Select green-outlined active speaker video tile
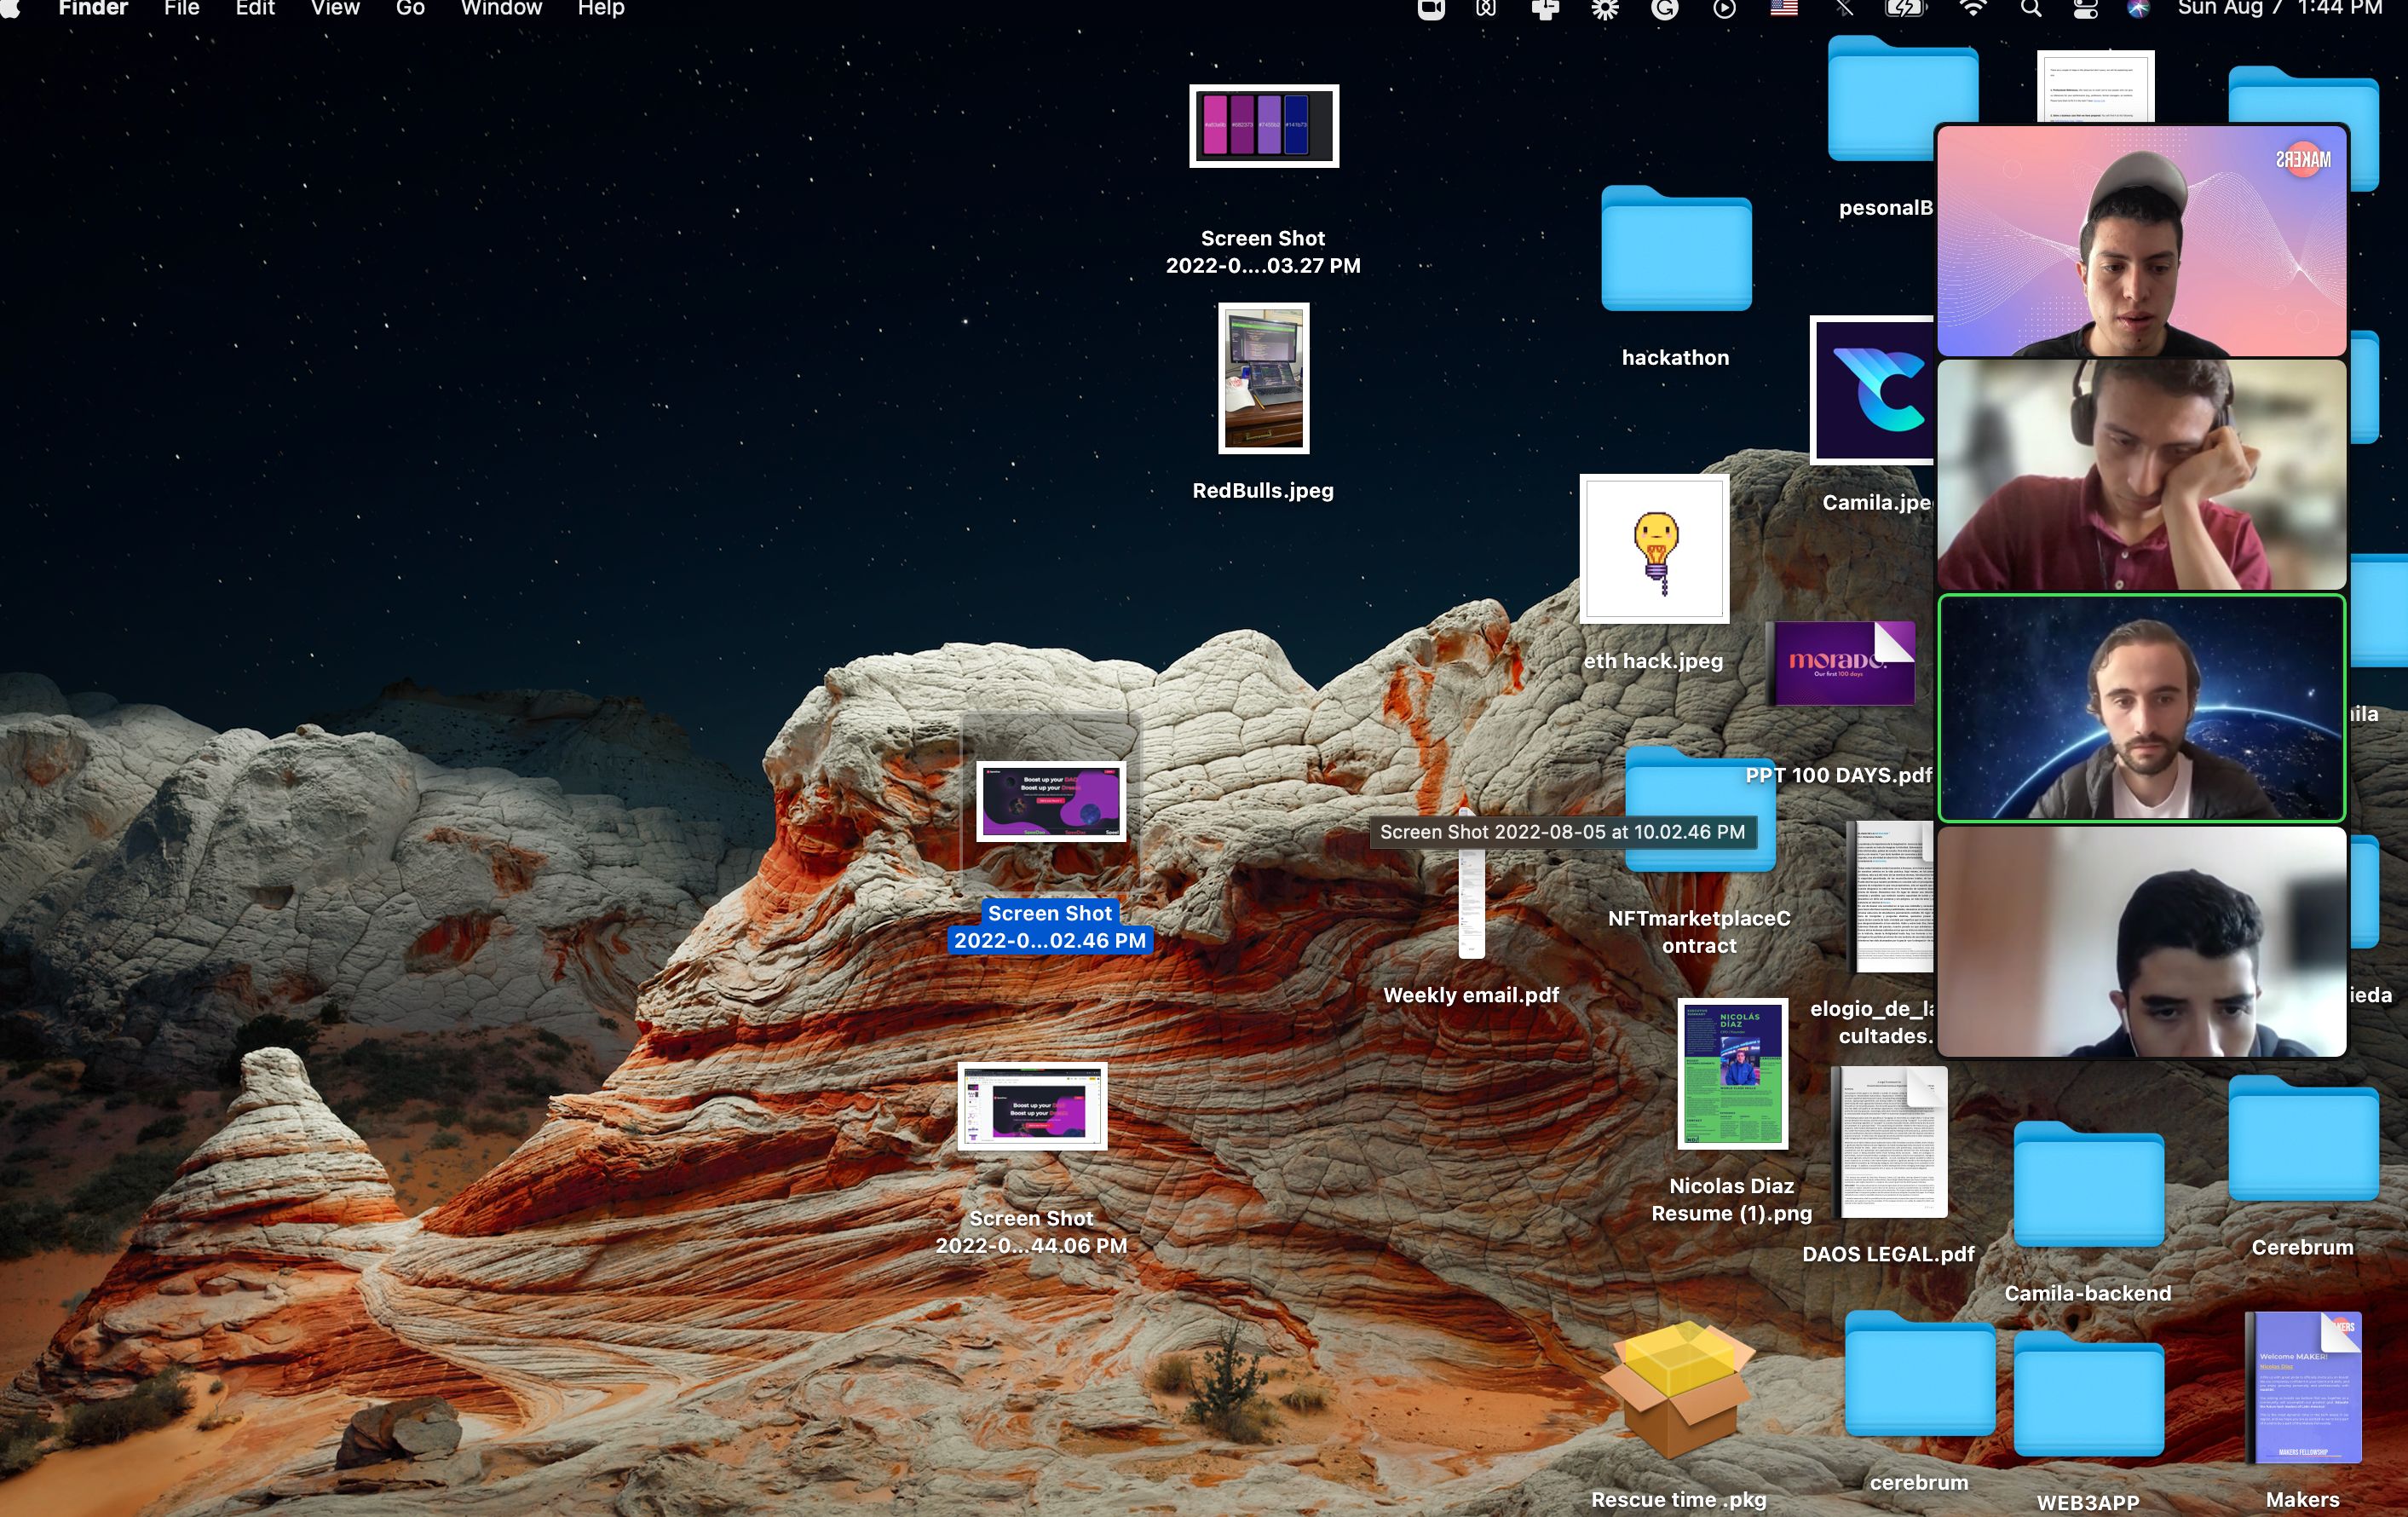The height and width of the screenshot is (1517, 2408). point(2141,708)
